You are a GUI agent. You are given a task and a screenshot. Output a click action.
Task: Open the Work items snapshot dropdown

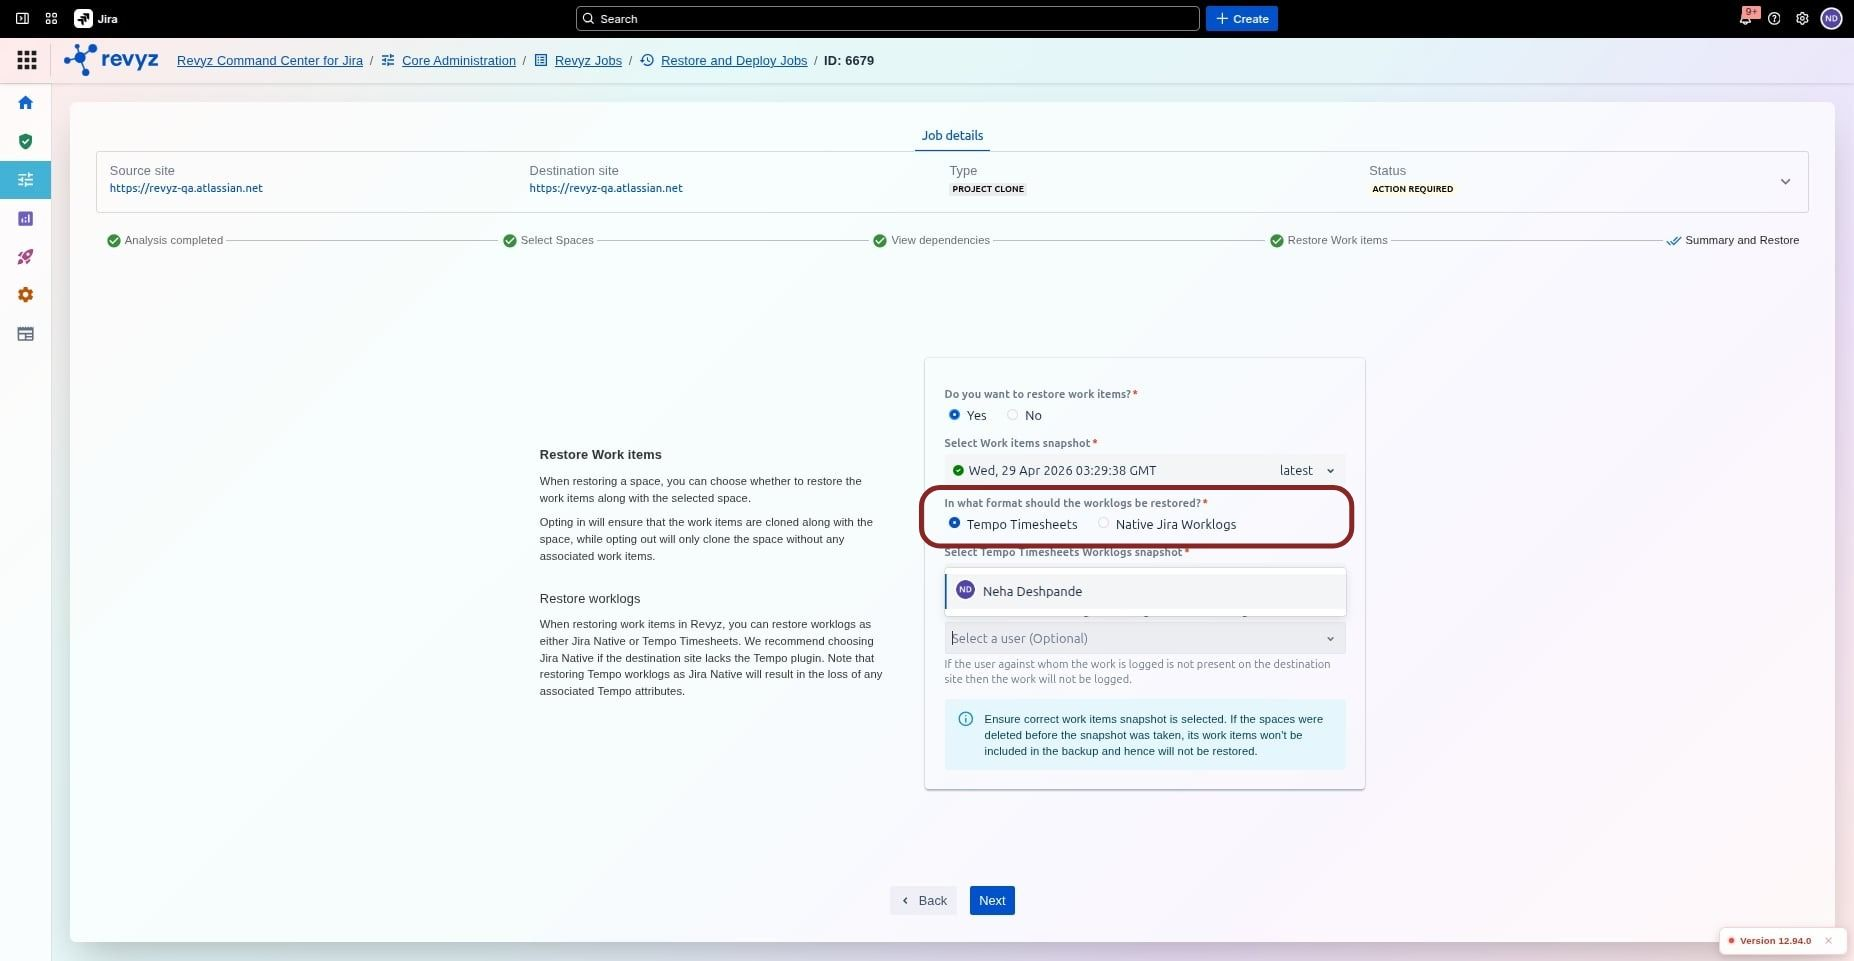[x=1144, y=470]
